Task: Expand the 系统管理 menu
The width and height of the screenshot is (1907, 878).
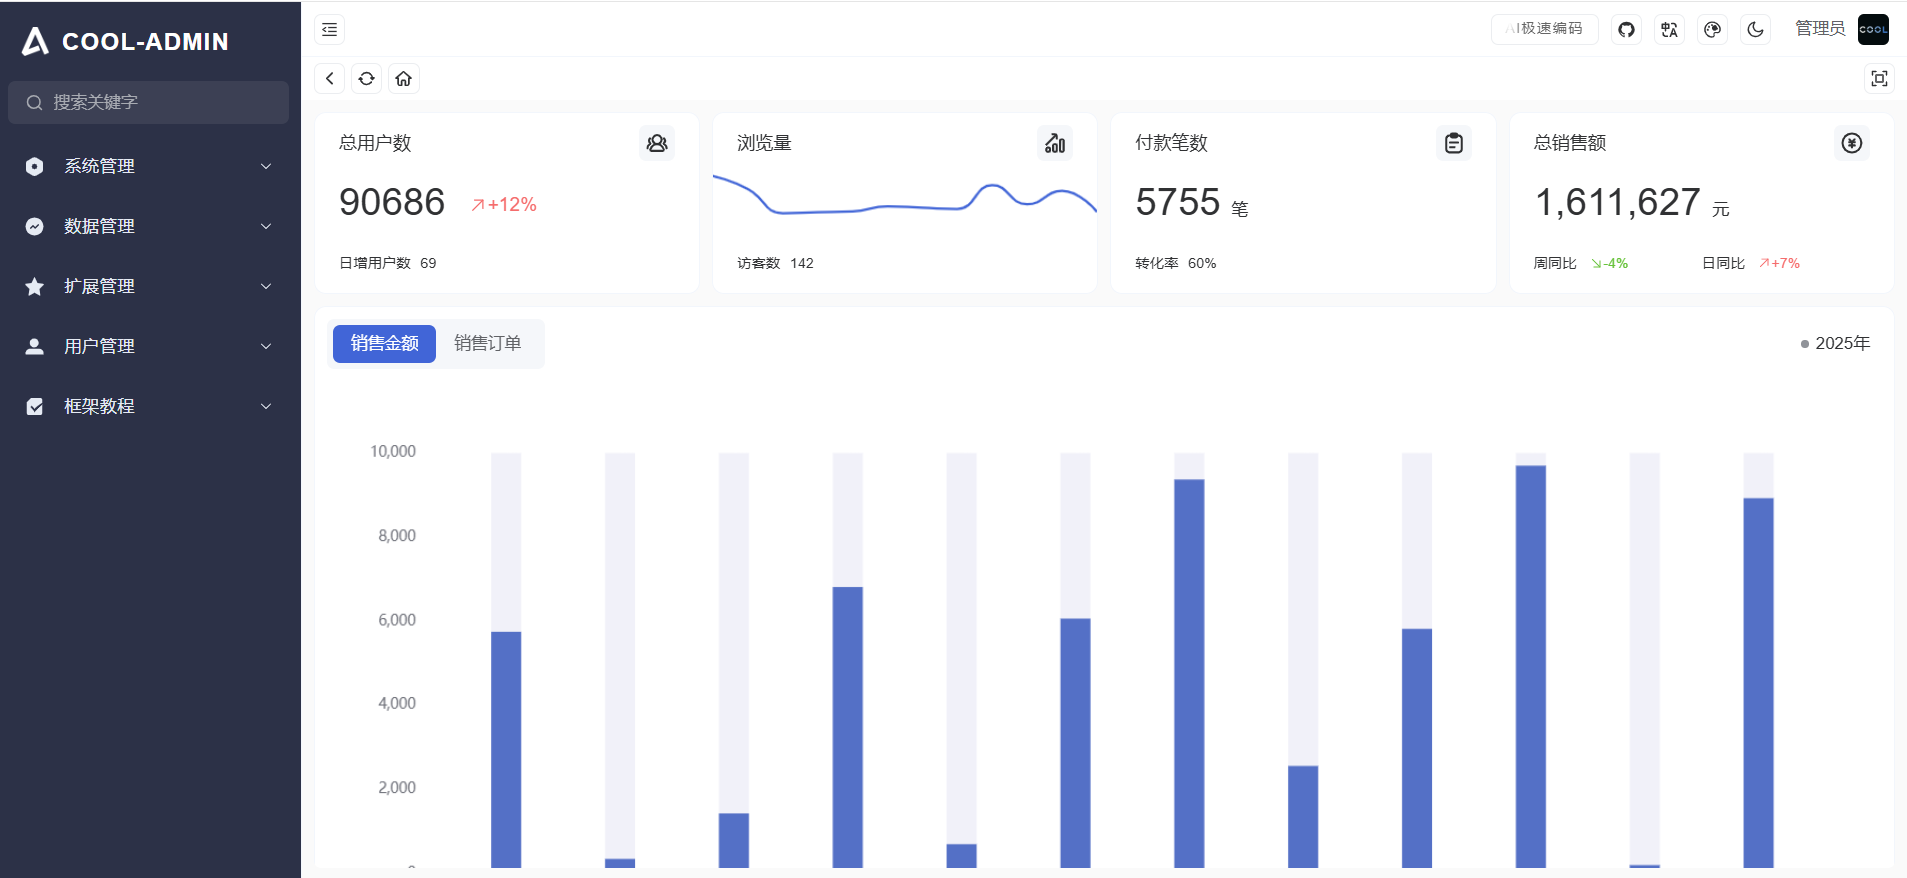Action: [150, 166]
